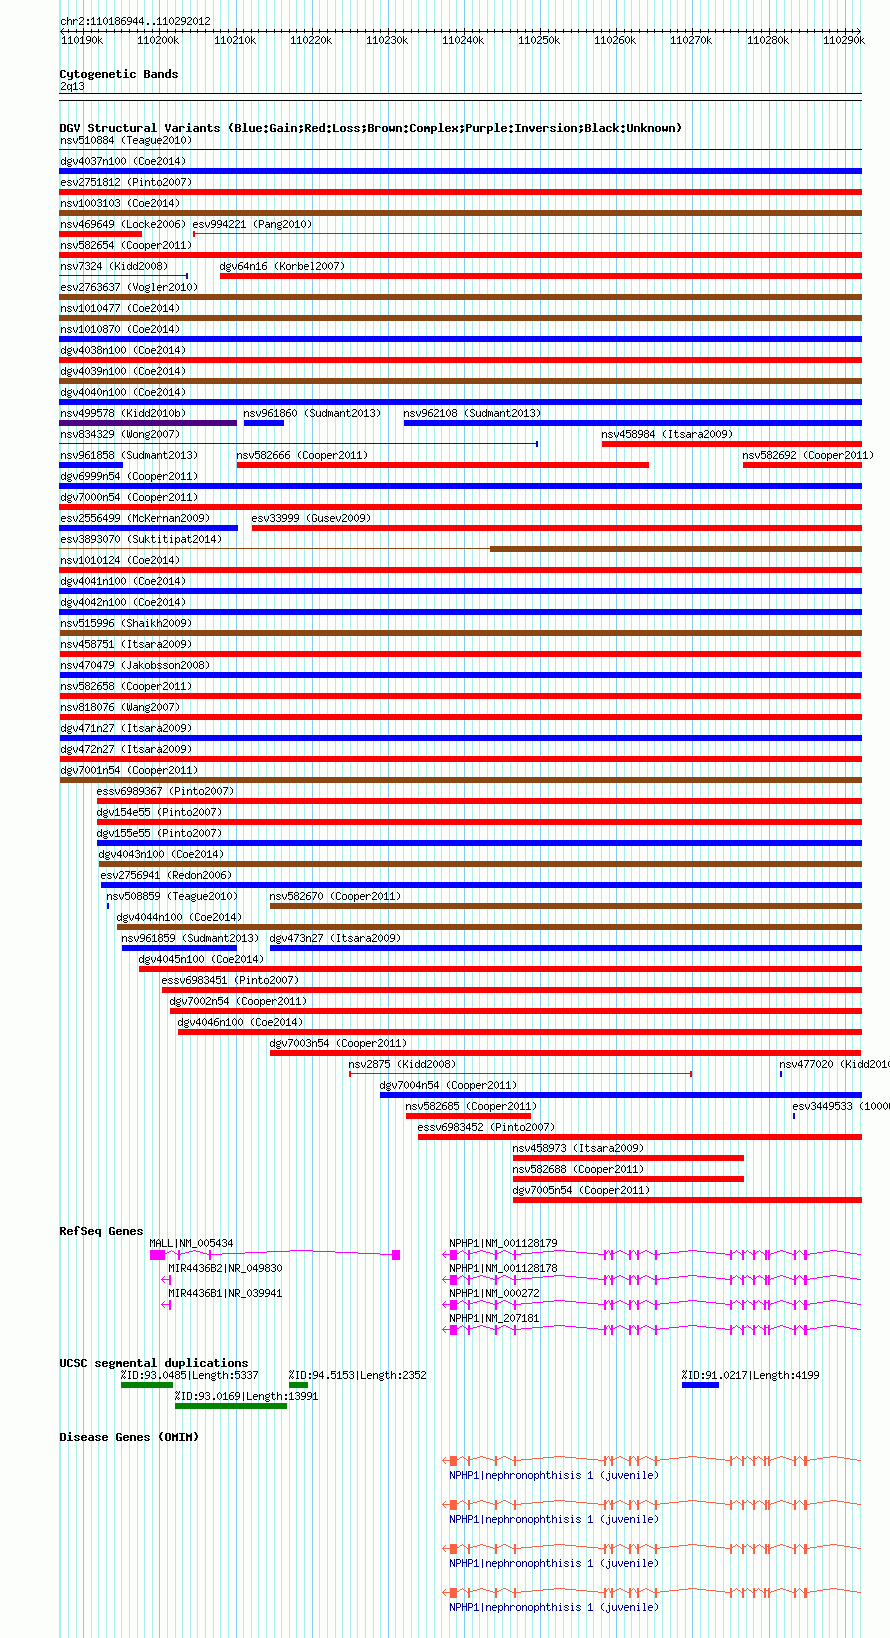Open variant esv2751812 (Pinto2007)
The image size is (890, 1638).
coord(125,182)
